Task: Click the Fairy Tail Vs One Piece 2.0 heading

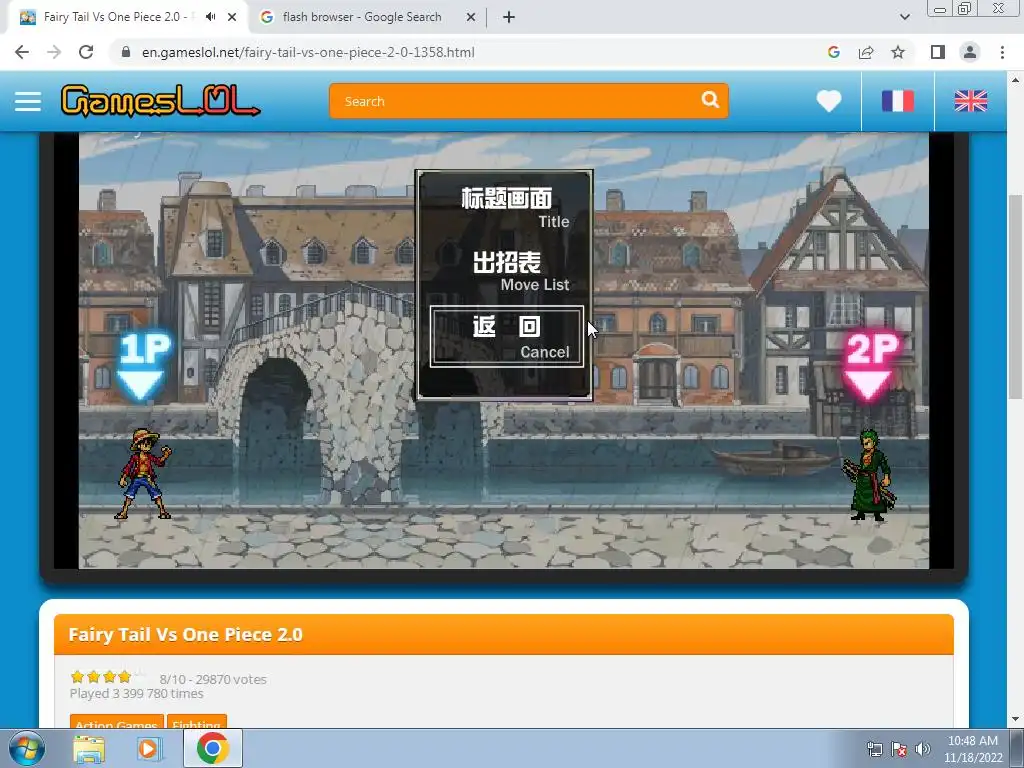Action: tap(185, 634)
